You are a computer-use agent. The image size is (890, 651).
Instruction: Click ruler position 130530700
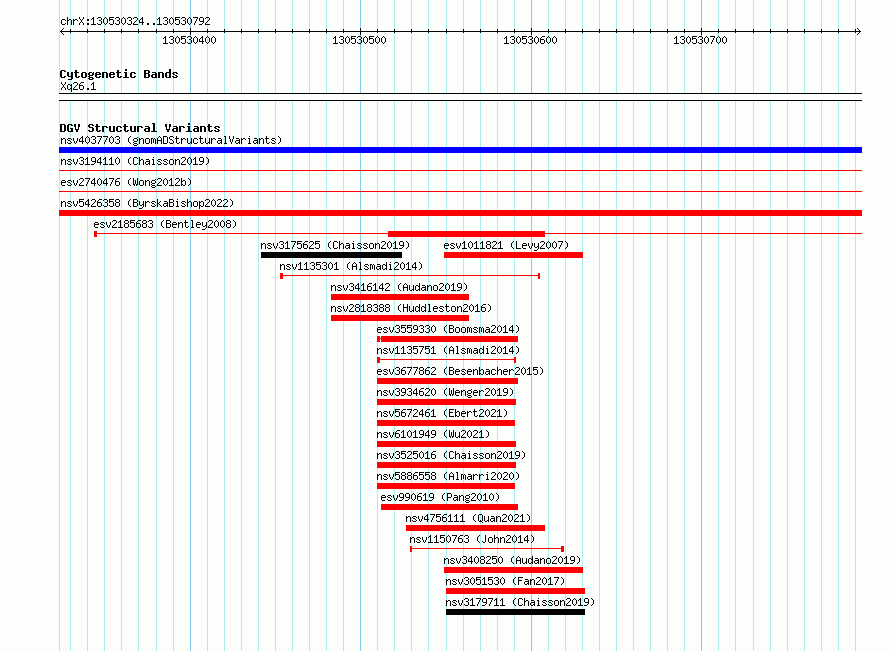click(700, 40)
